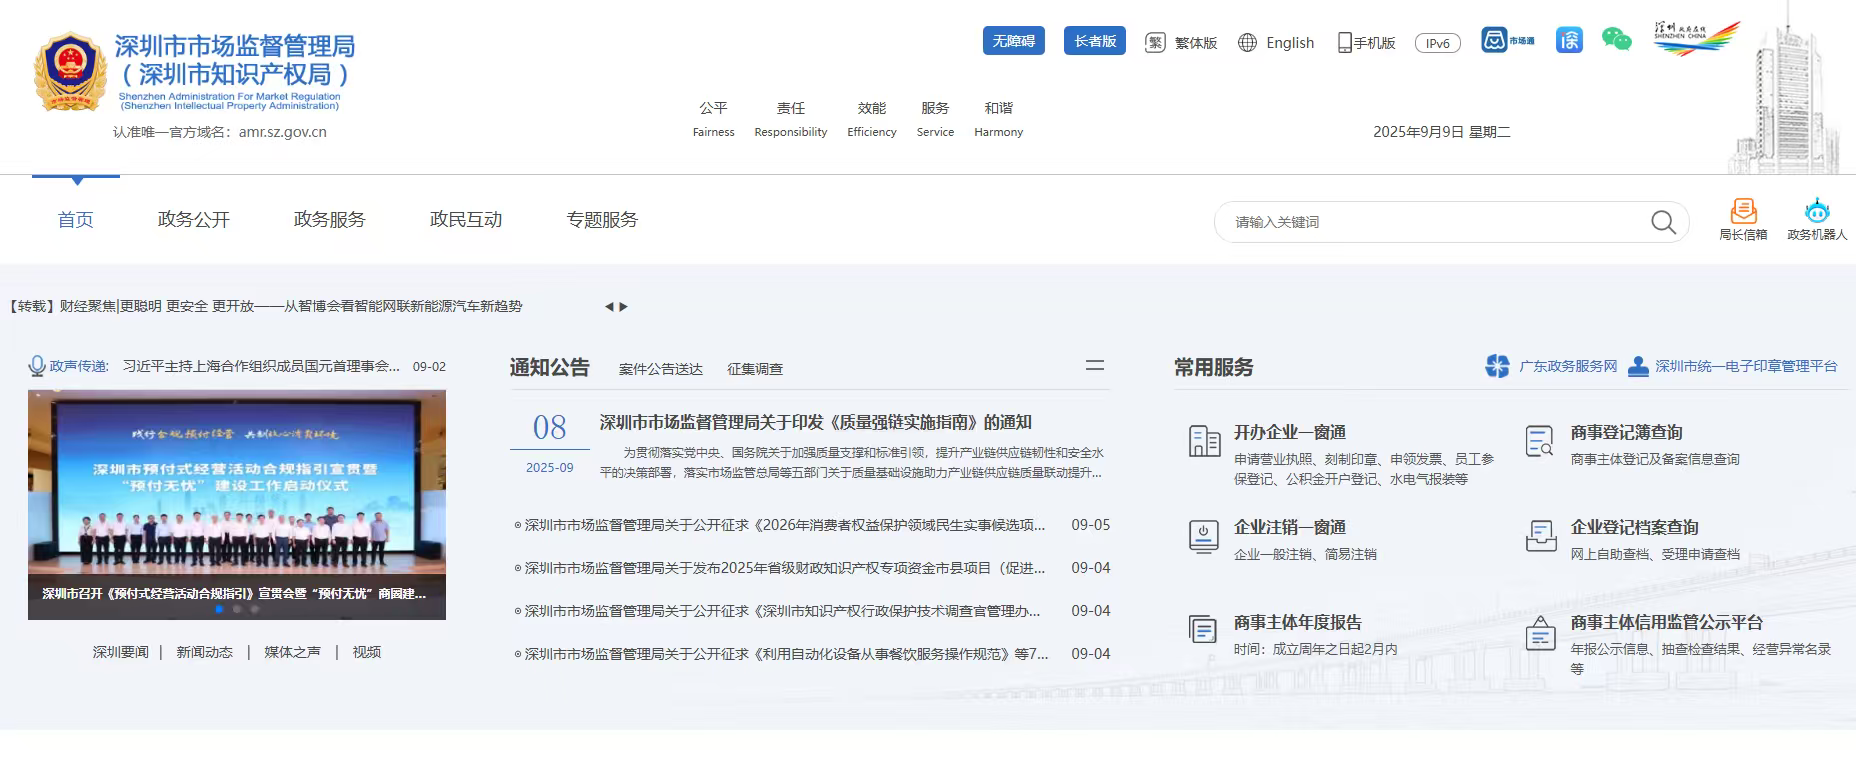The height and width of the screenshot is (762, 1856).
Task: Toggle 繁体版 traditional Chinese
Action: pyautogui.click(x=1182, y=43)
